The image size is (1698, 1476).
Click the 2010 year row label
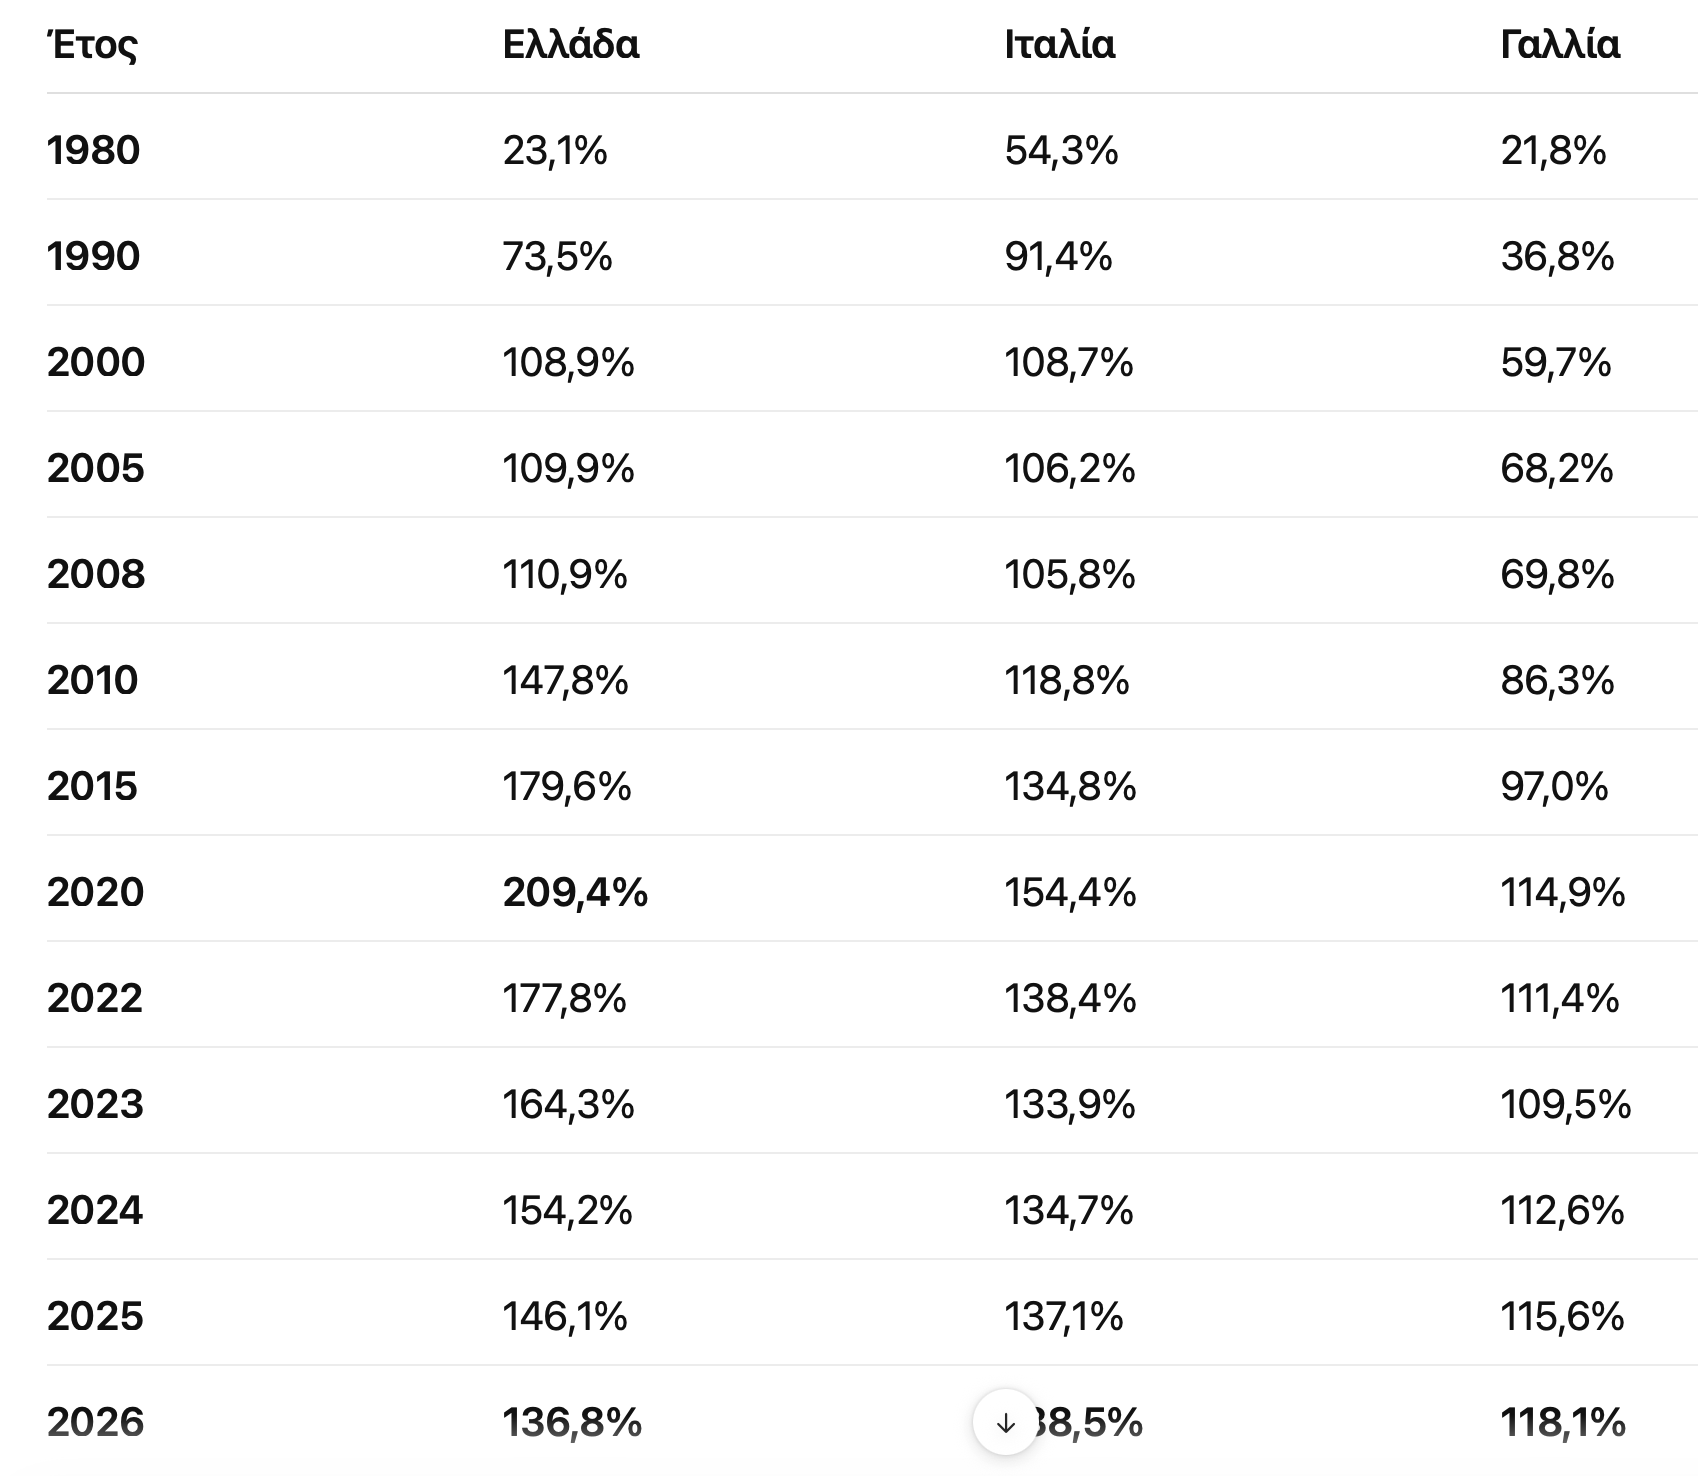point(92,681)
